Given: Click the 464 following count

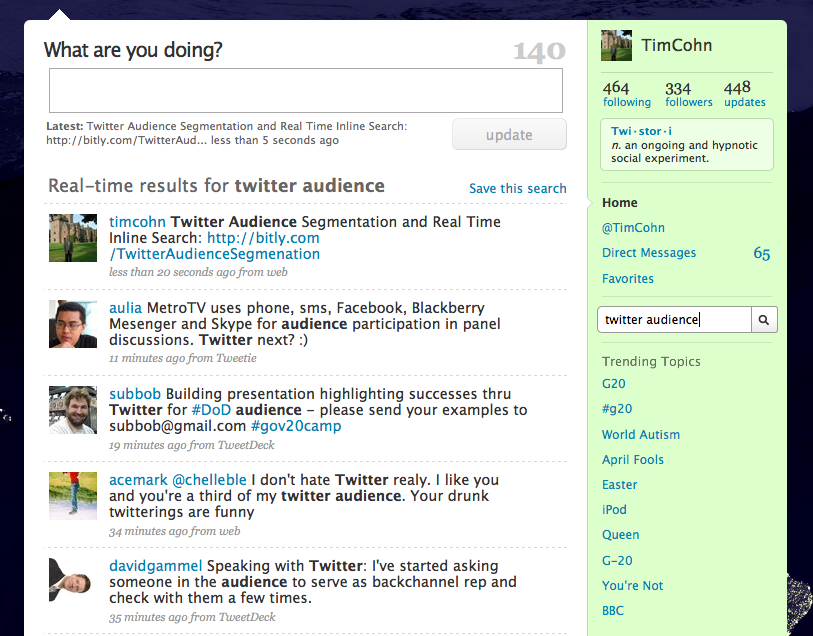Looking at the screenshot, I should tap(626, 94).
